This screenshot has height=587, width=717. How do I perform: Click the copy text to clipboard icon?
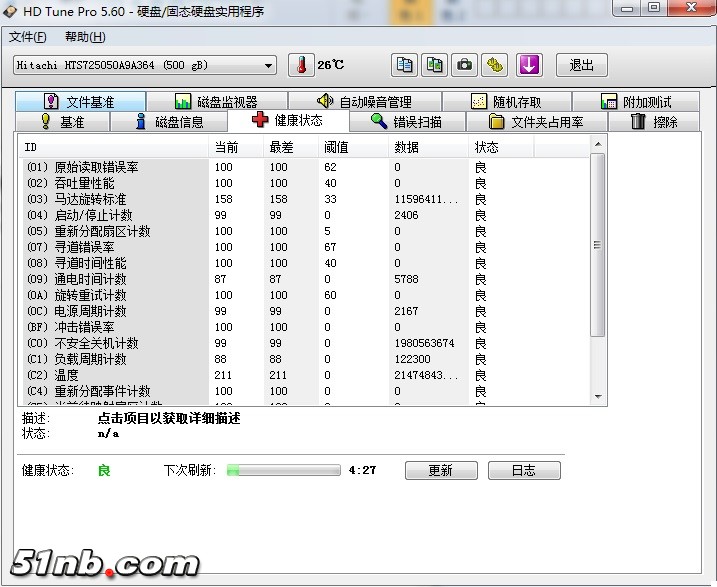pyautogui.click(x=404, y=65)
